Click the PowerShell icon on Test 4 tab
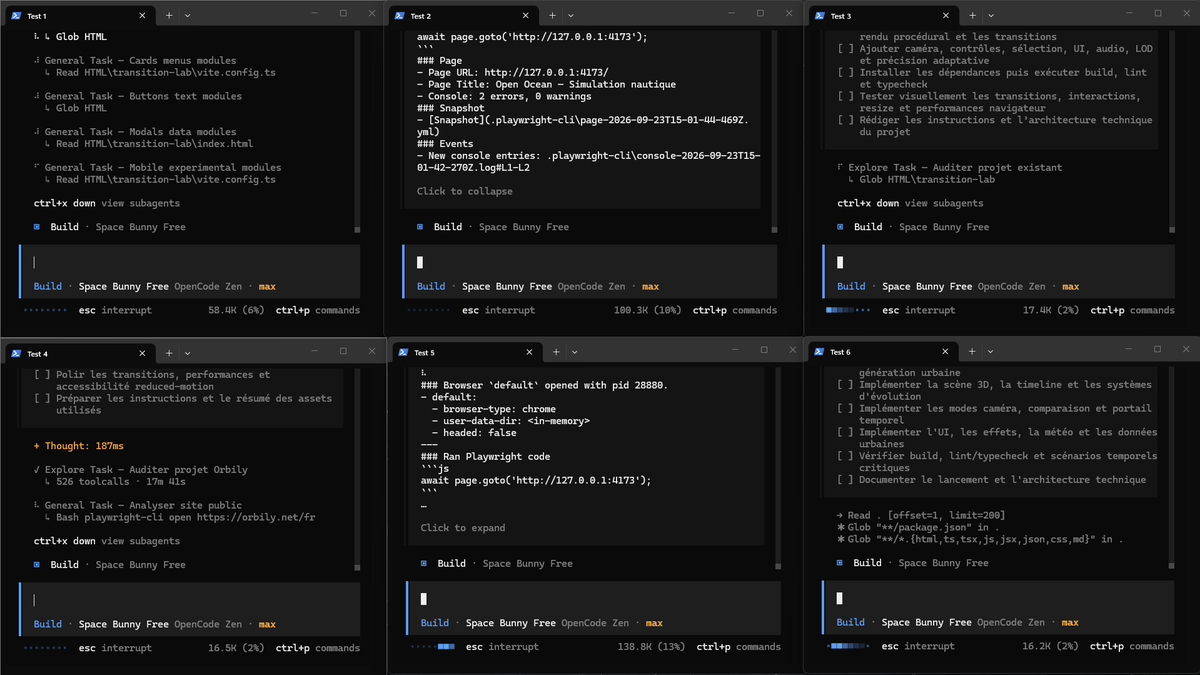The width and height of the screenshot is (1200, 675). tap(14, 353)
